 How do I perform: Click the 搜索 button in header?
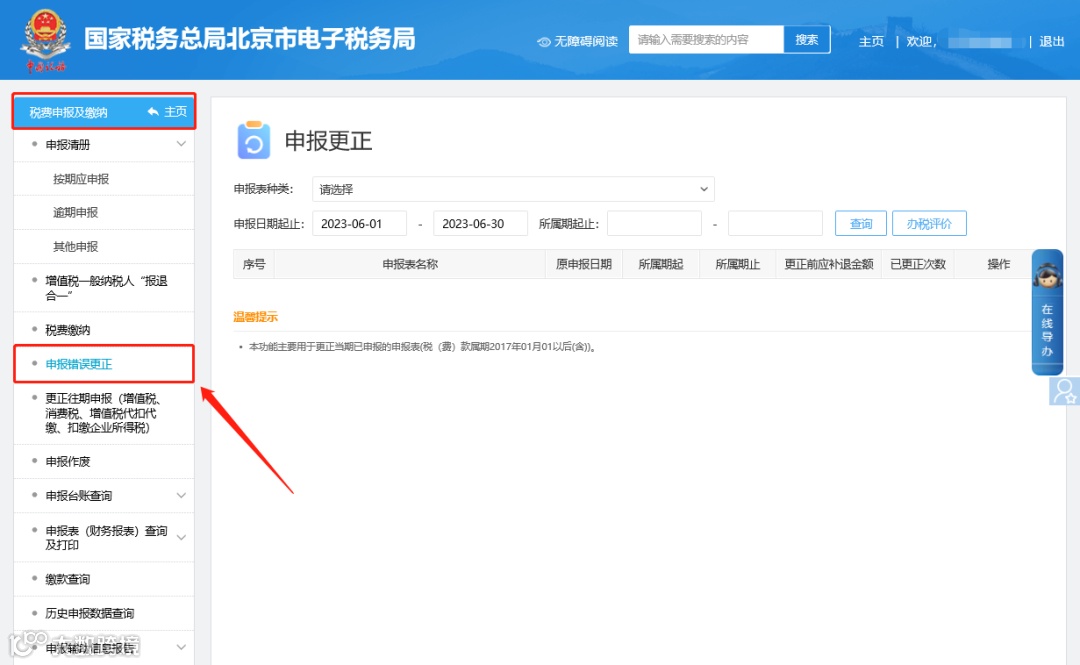click(807, 40)
